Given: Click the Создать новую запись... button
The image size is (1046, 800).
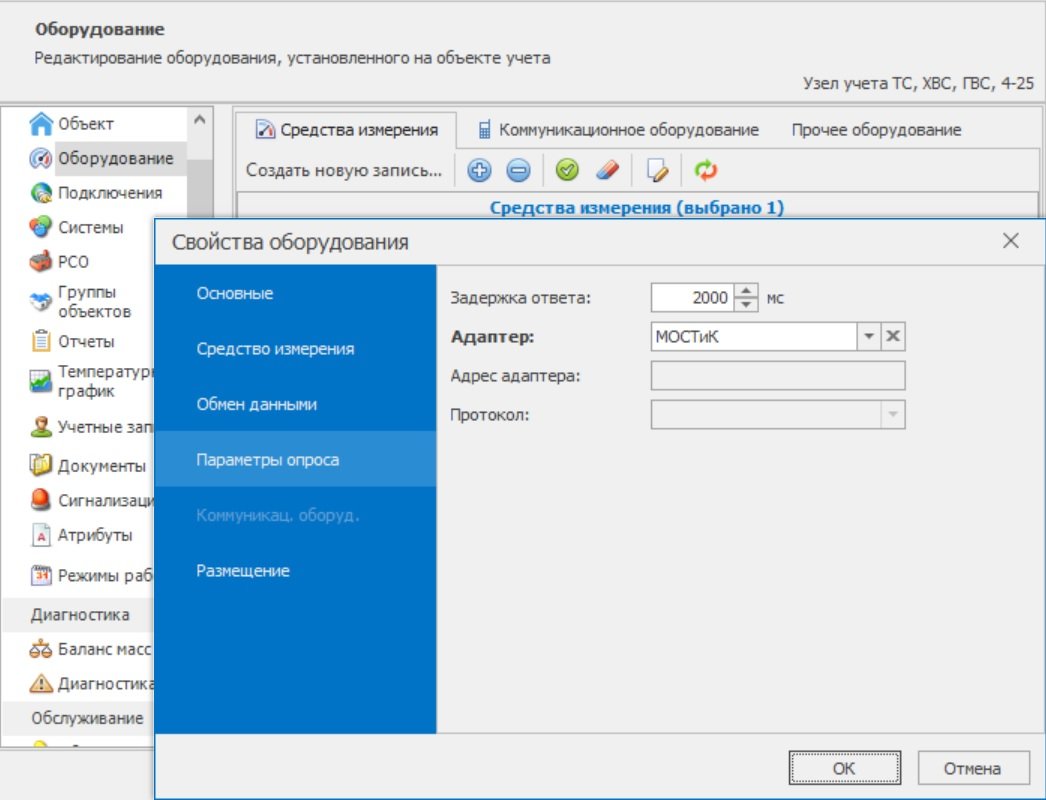Looking at the screenshot, I should (344, 171).
